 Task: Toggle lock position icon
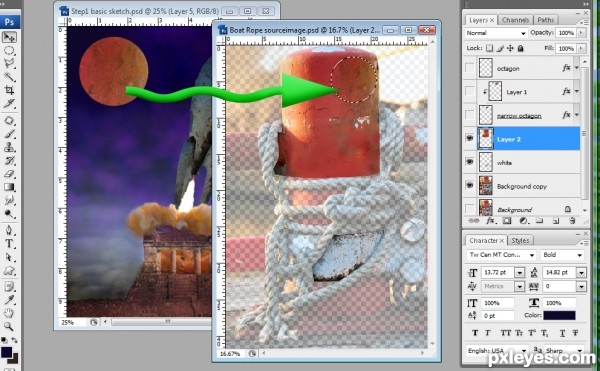tap(510, 48)
